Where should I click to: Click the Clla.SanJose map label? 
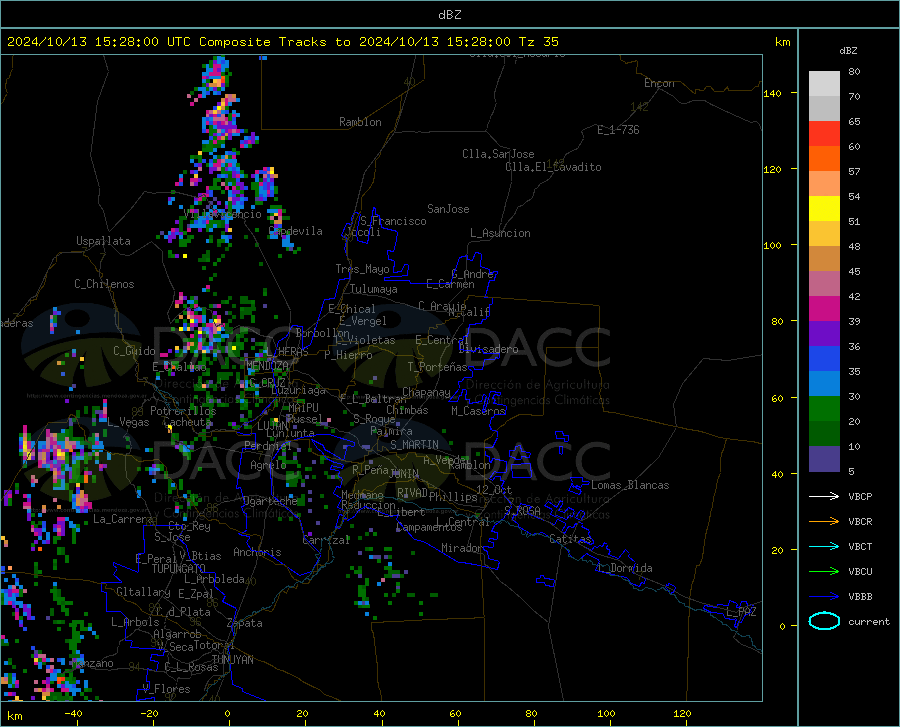pos(498,154)
